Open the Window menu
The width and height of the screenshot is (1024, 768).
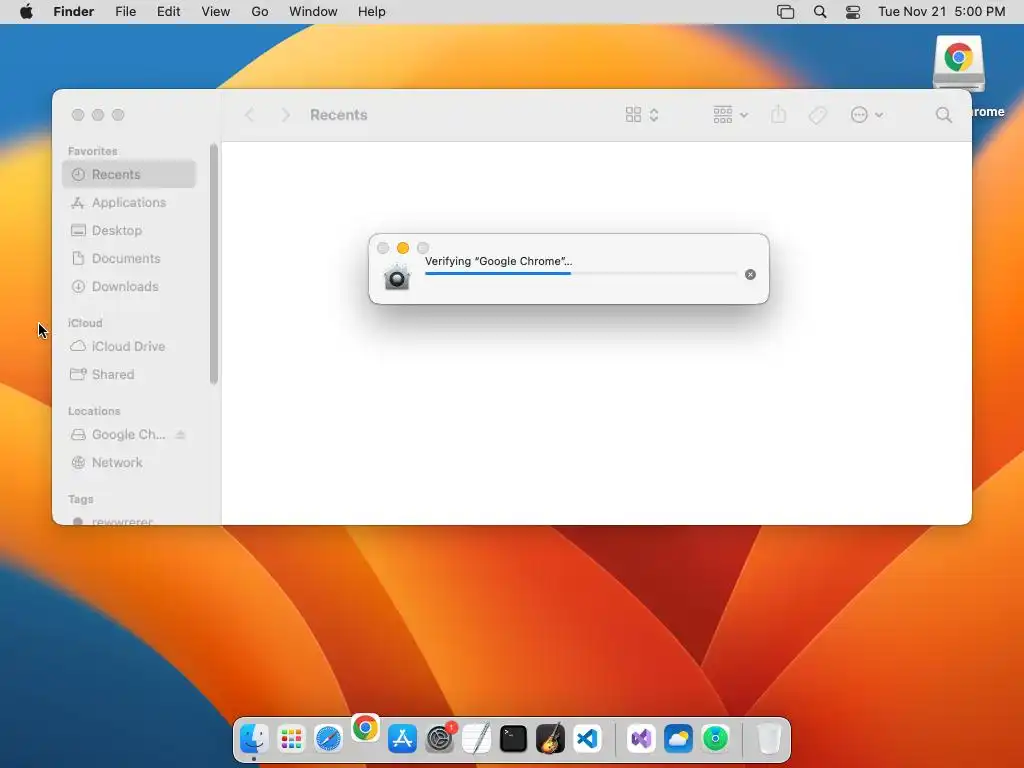tap(313, 12)
